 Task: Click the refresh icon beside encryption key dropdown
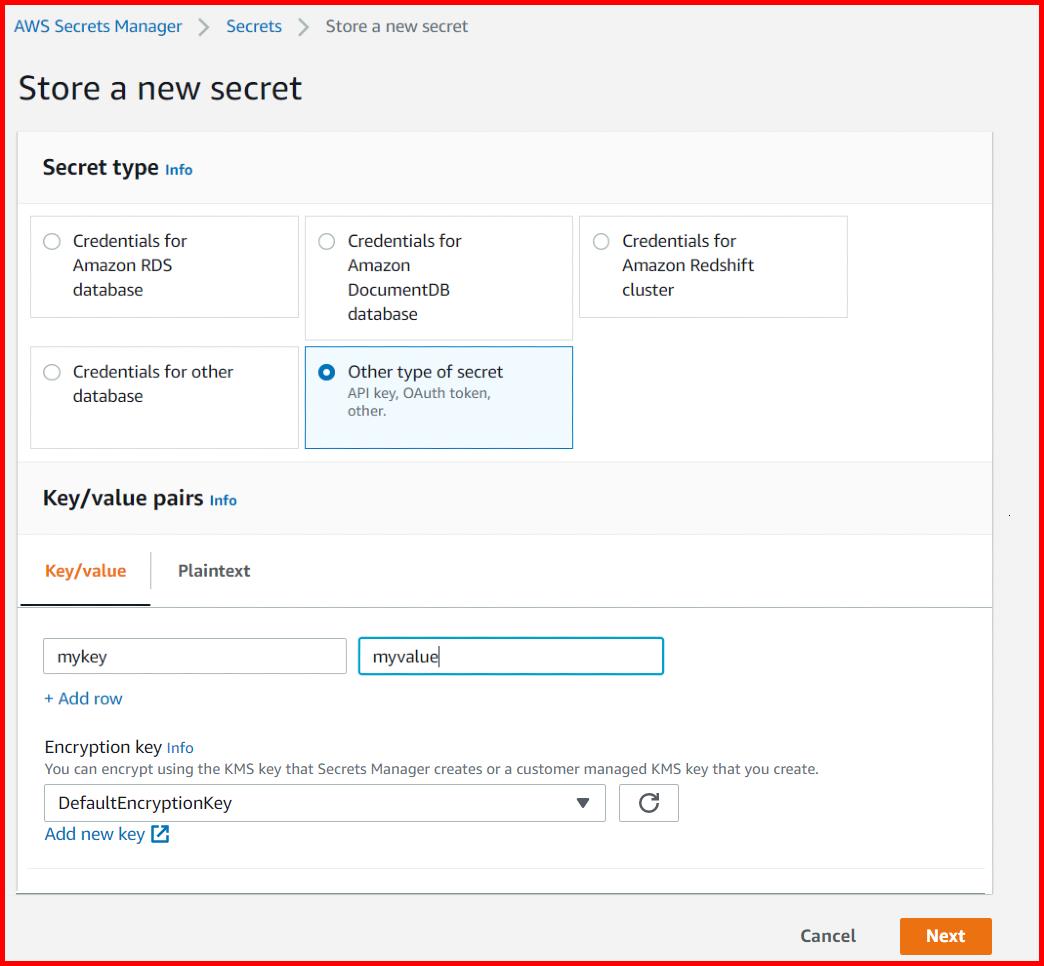point(649,803)
